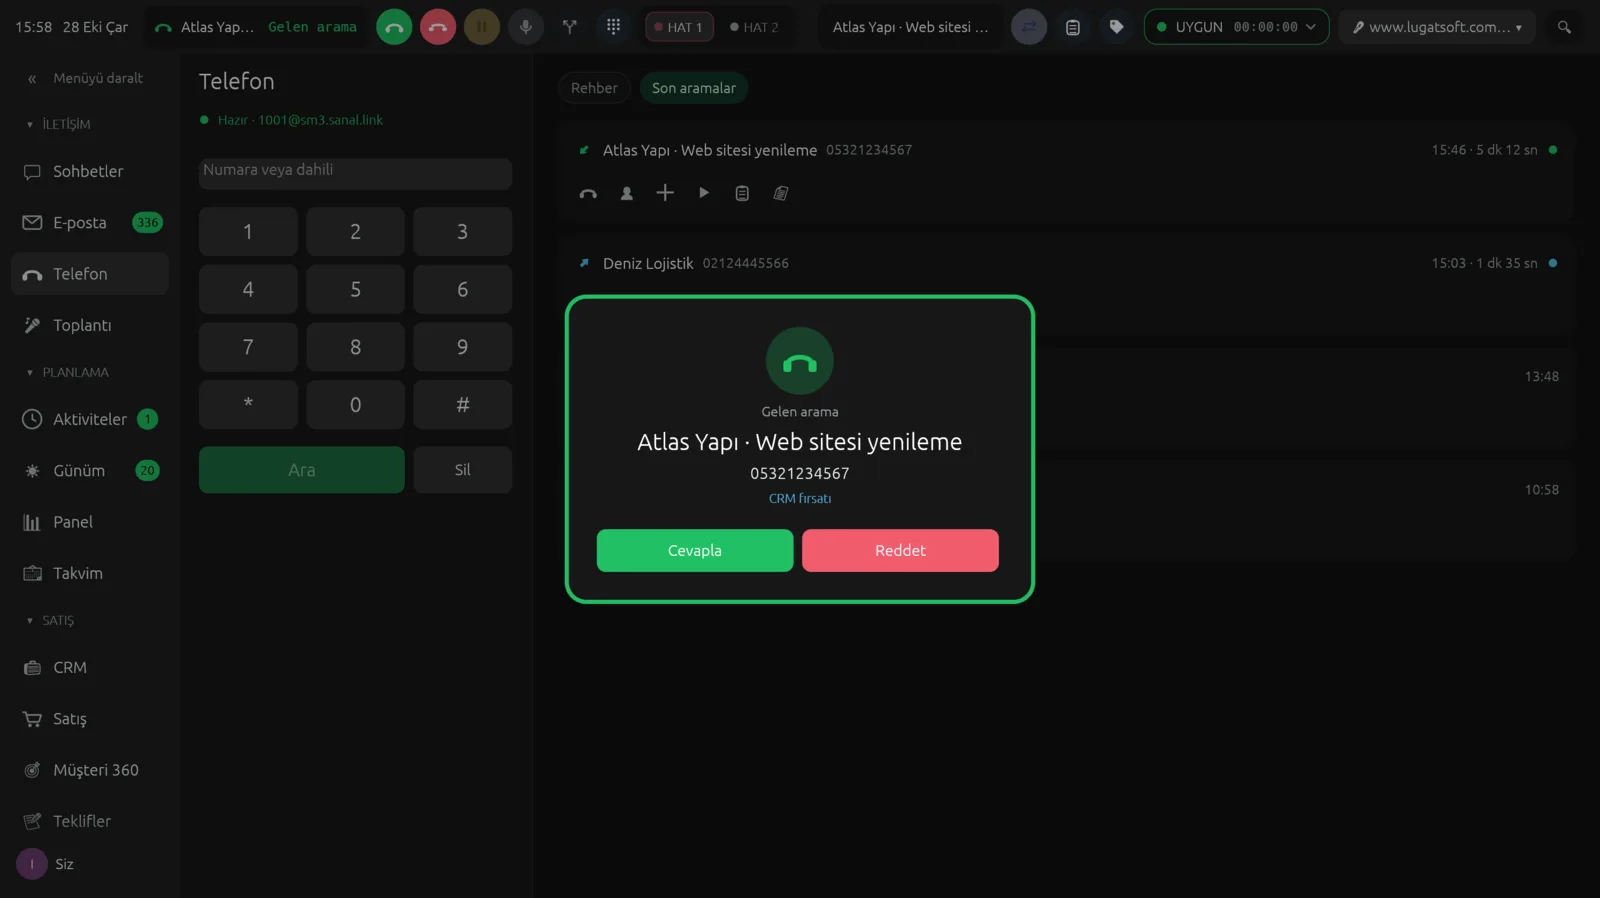Open search magnifier in top bar
This screenshot has height=898, width=1600.
tap(1564, 27)
